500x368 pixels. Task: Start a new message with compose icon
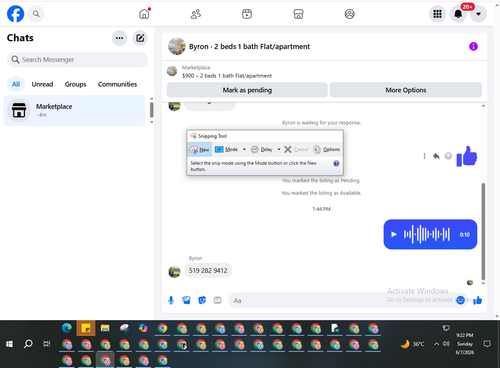coord(140,38)
